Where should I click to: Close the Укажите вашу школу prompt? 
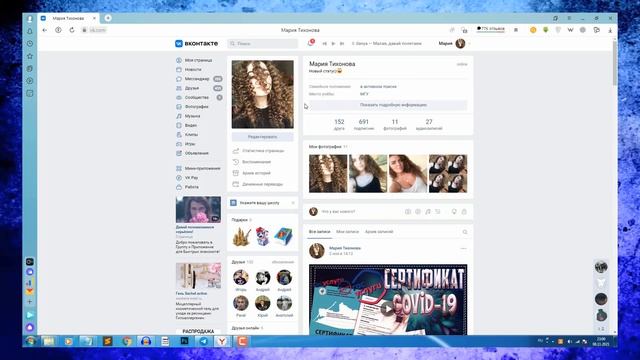click(293, 203)
